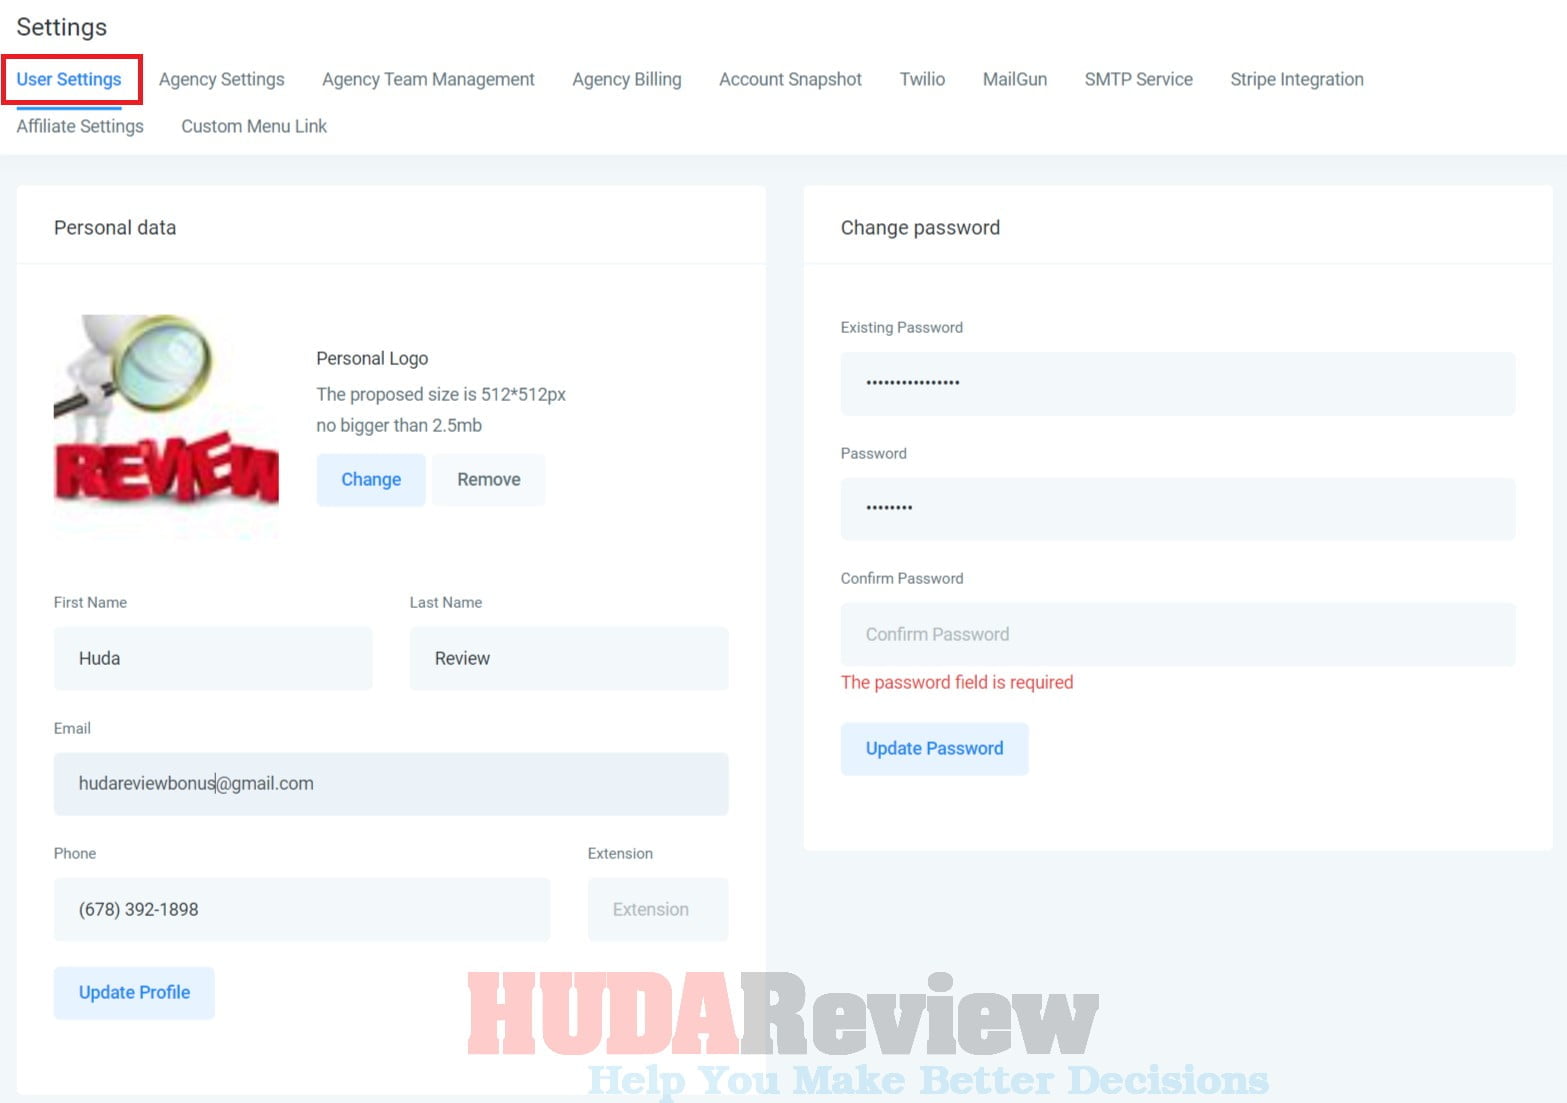
Task: Remove the personal logo
Action: (x=489, y=479)
